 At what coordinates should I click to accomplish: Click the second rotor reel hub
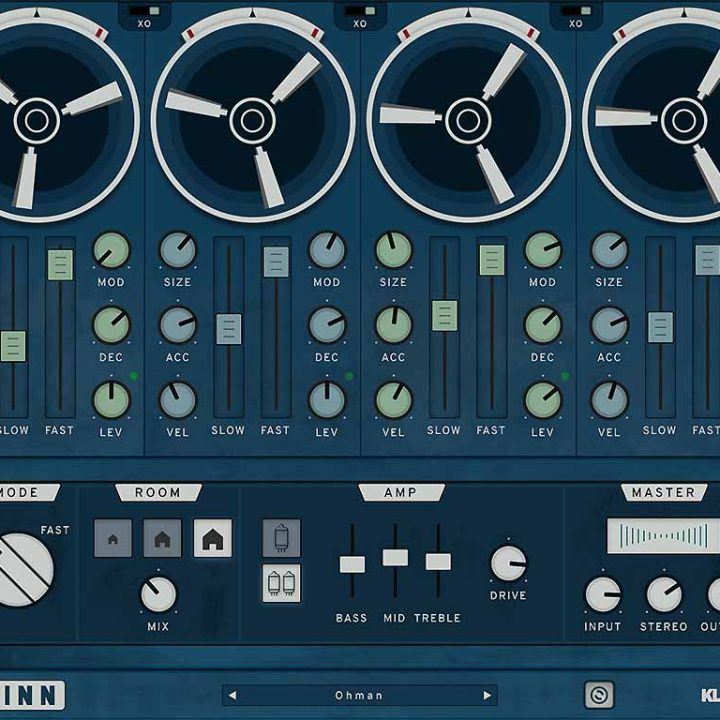pyautogui.click(x=253, y=121)
